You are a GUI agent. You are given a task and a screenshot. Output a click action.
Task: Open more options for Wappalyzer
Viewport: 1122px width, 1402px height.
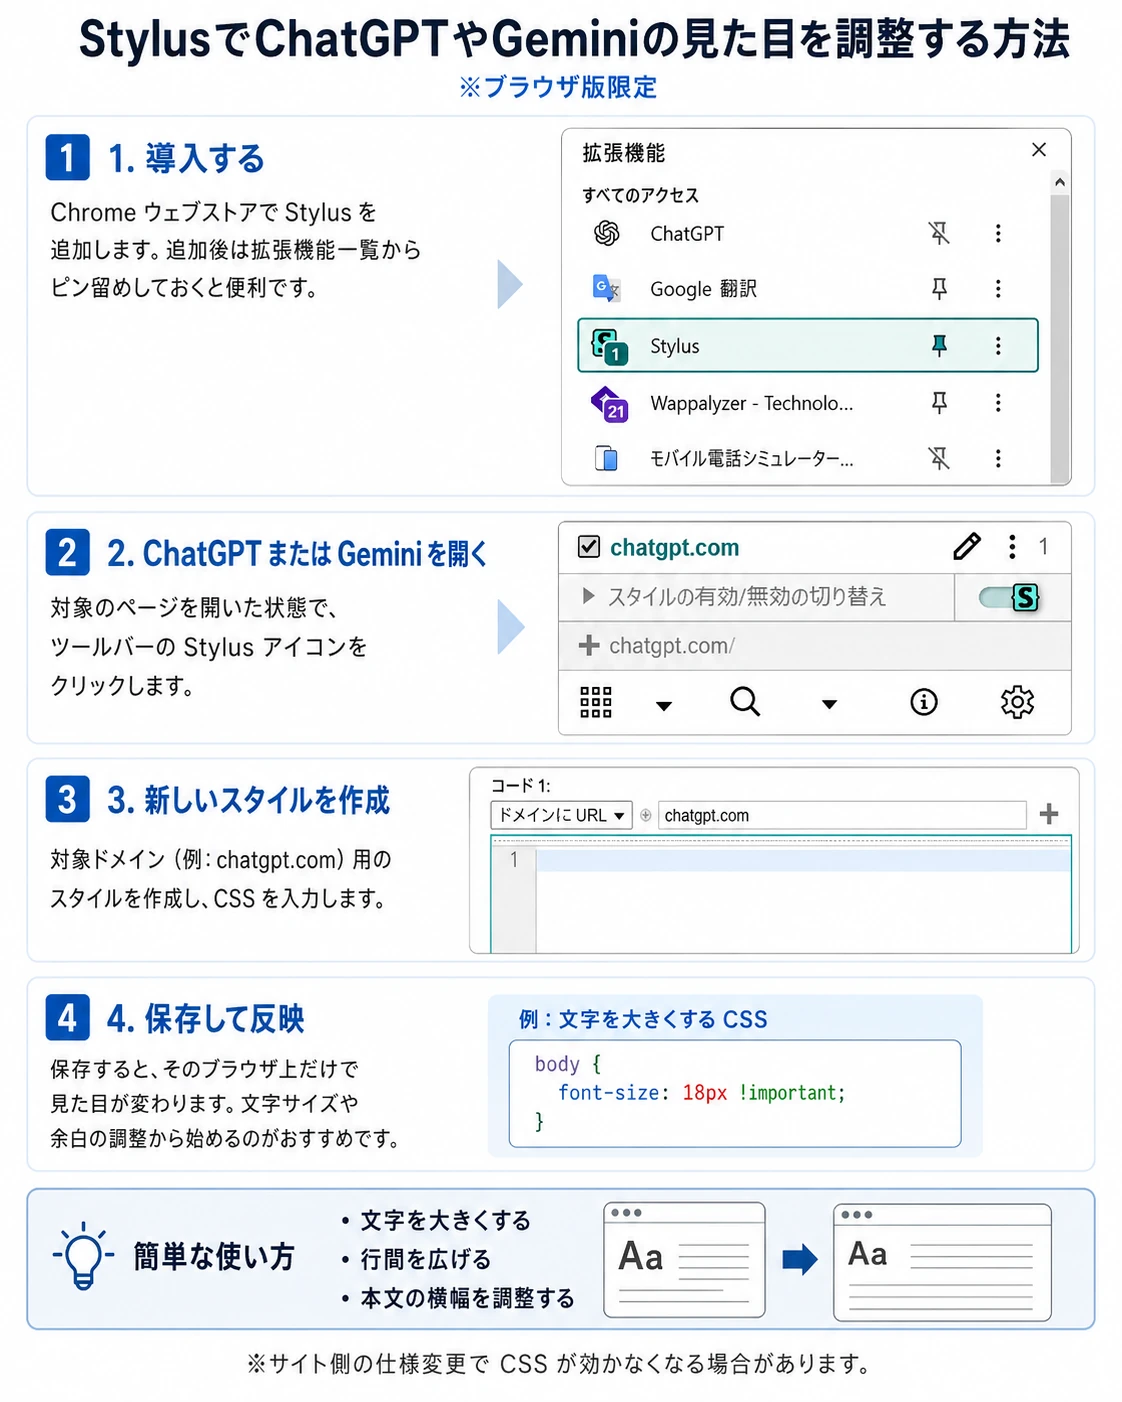[998, 403]
